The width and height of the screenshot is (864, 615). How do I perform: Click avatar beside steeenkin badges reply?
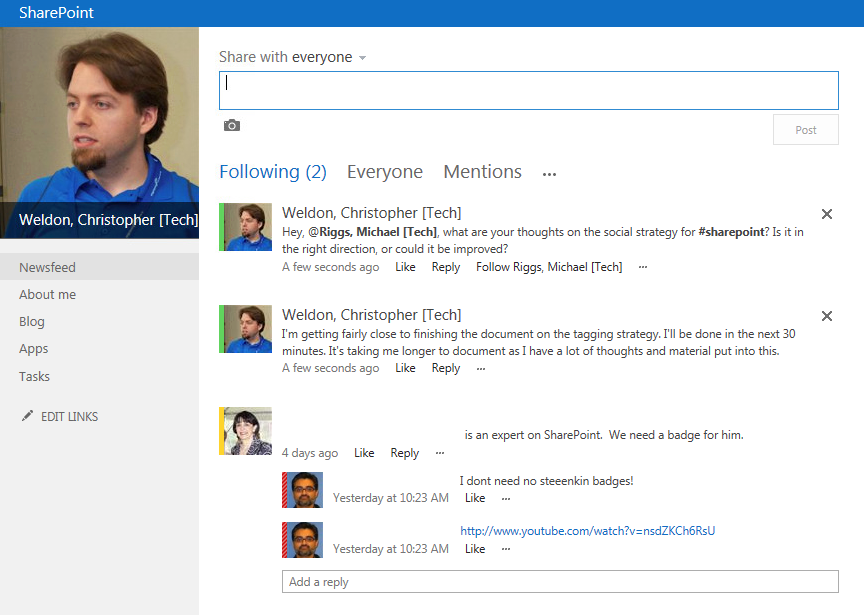pyautogui.click(x=305, y=490)
